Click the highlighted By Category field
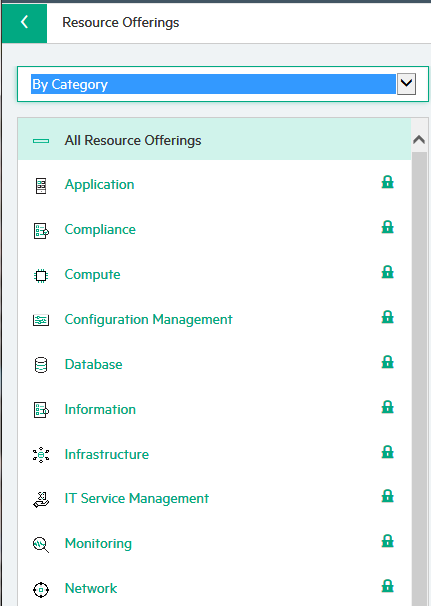Viewport: 431px width, 606px height. (x=213, y=84)
